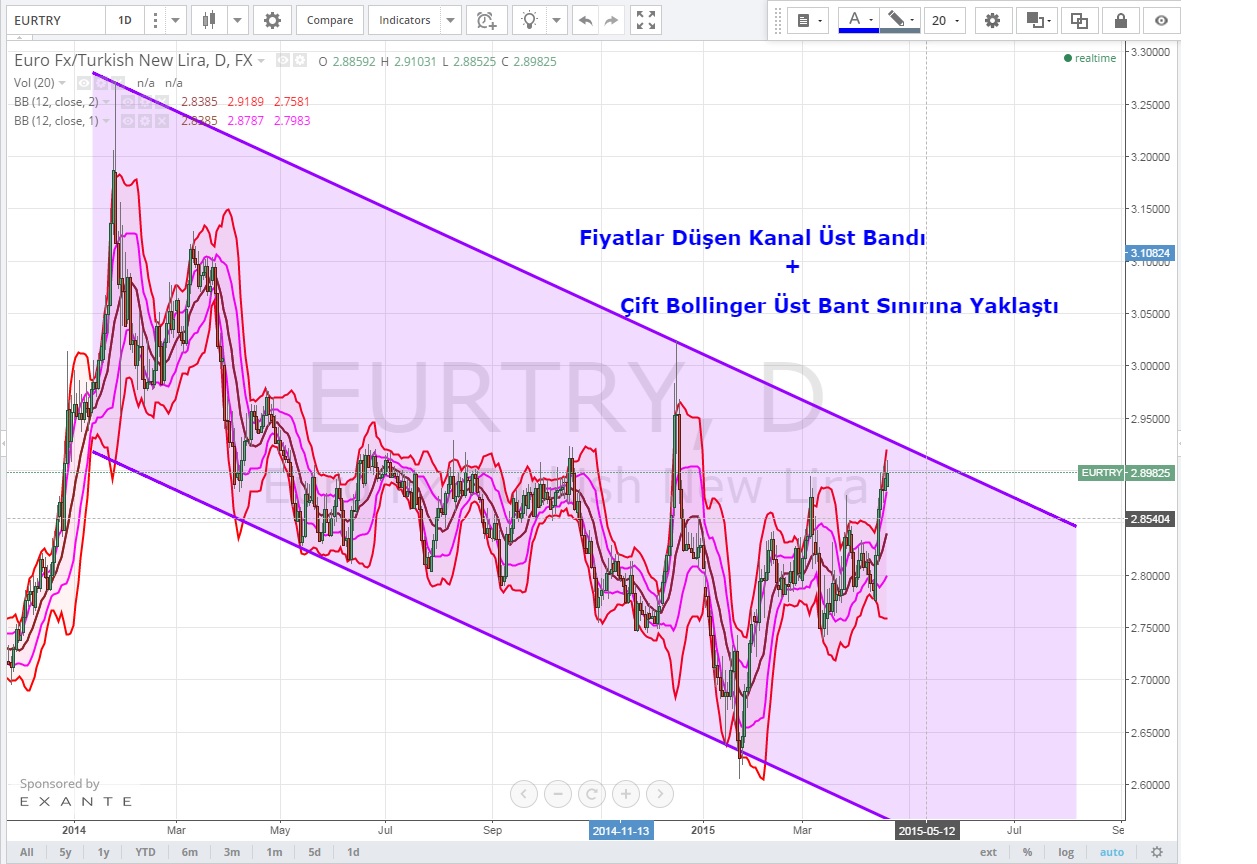Expand the font size 20 dropdown
The image size is (1257, 864).
click(945, 20)
